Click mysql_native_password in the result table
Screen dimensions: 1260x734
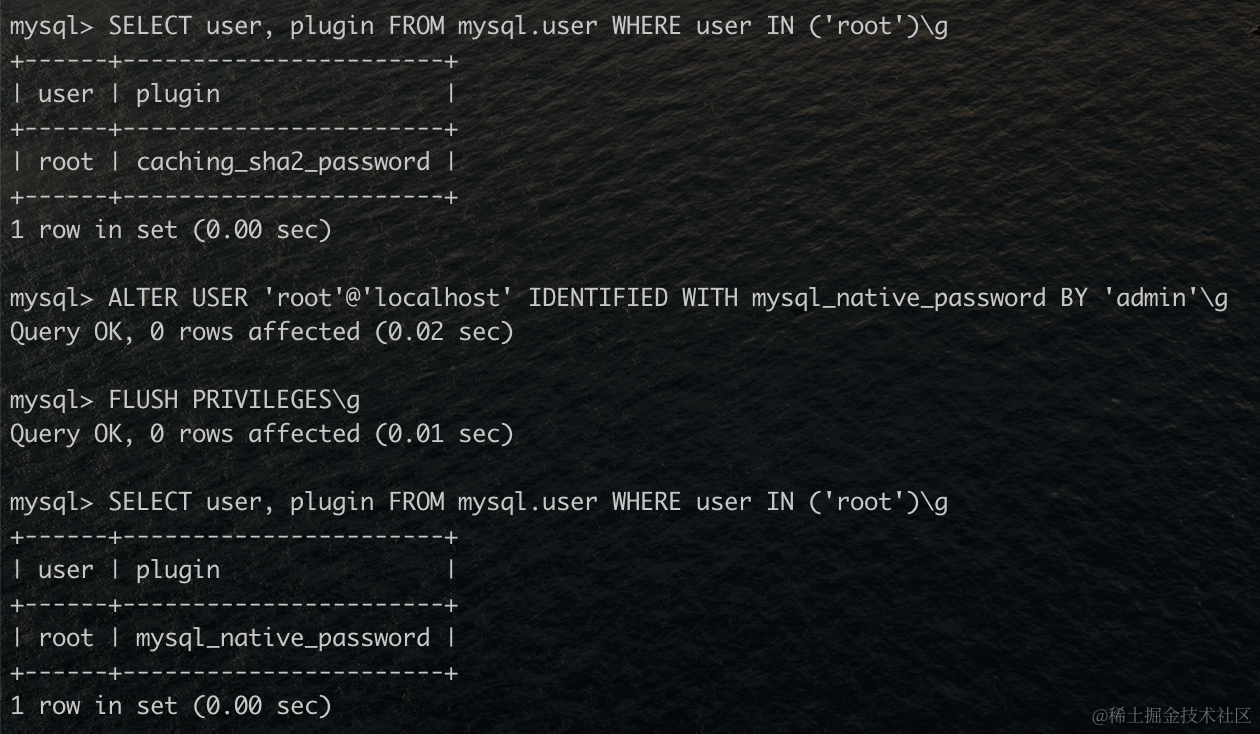click(283, 638)
